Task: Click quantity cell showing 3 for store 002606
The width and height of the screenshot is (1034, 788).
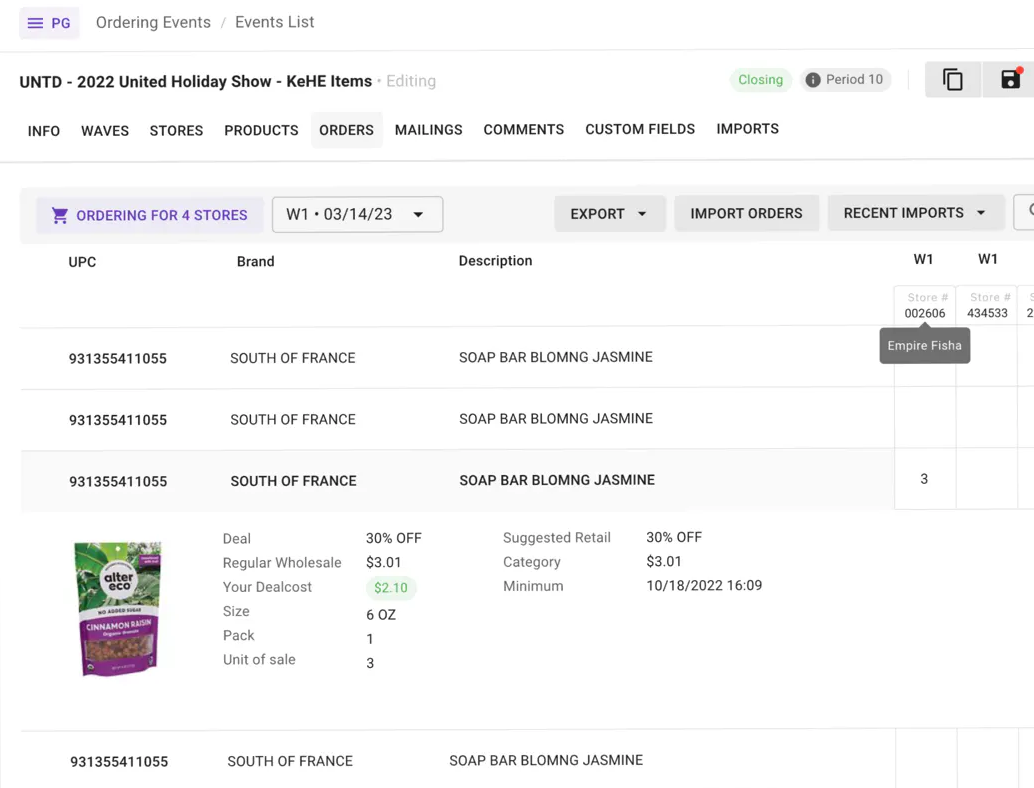Action: coord(925,479)
